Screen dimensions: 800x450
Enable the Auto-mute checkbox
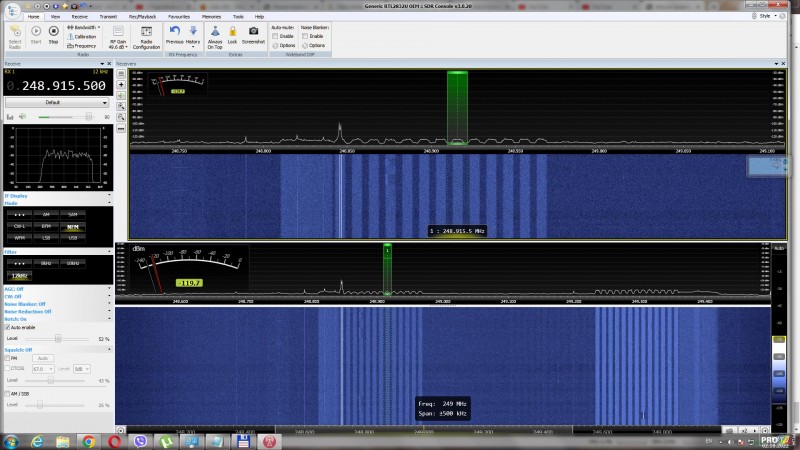point(276,36)
